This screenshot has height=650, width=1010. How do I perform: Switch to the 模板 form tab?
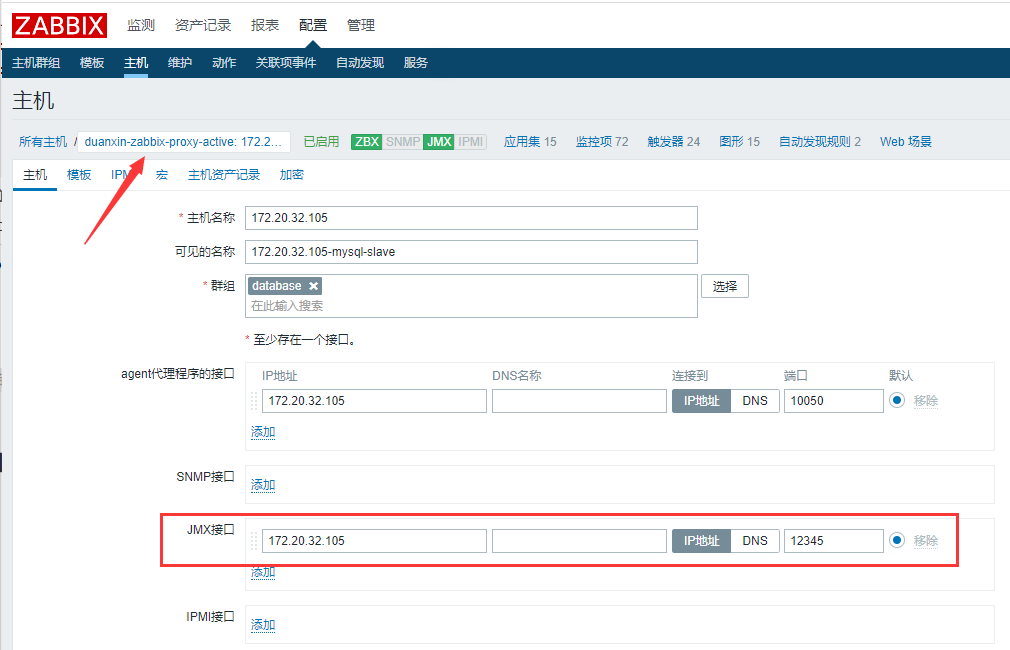(x=79, y=175)
